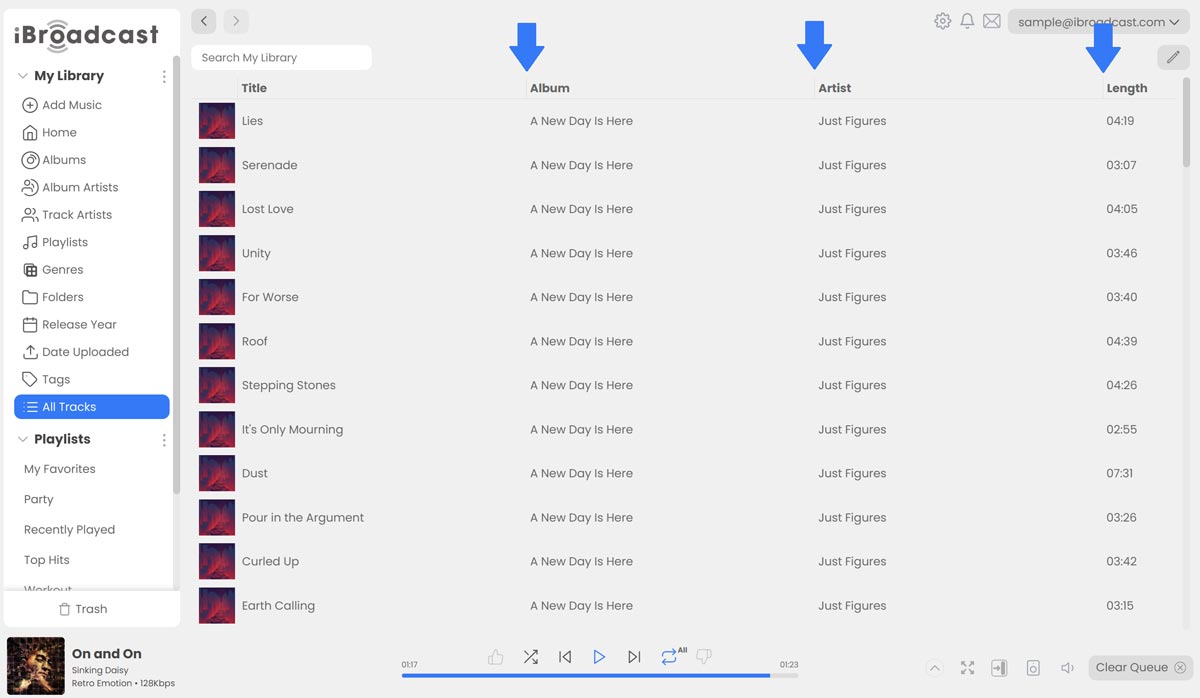
Task: Toggle thumbs up on current track
Action: [495, 657]
